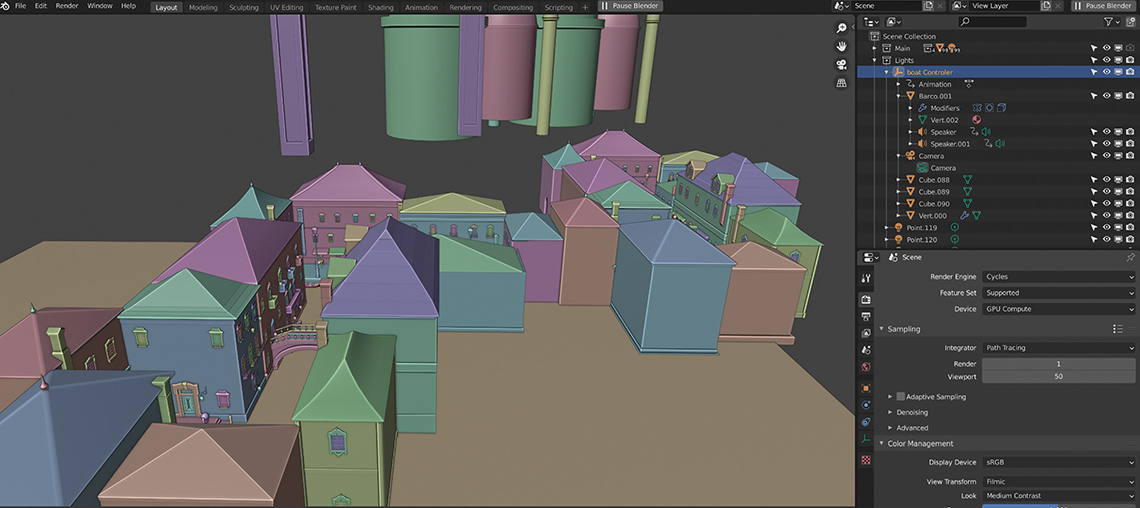Open the Render menu
Image resolution: width=1140 pixels, height=508 pixels.
click(x=67, y=6)
